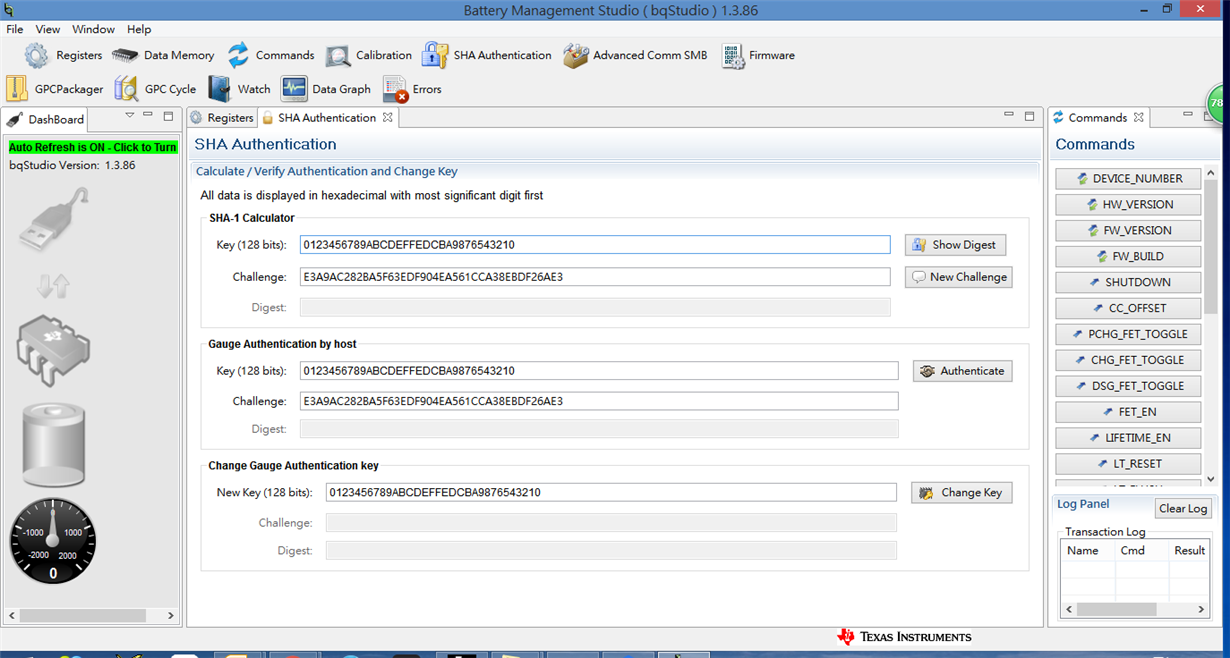Launch GPC Cycle tool
Viewport: 1230px width, 658px height.
click(155, 89)
